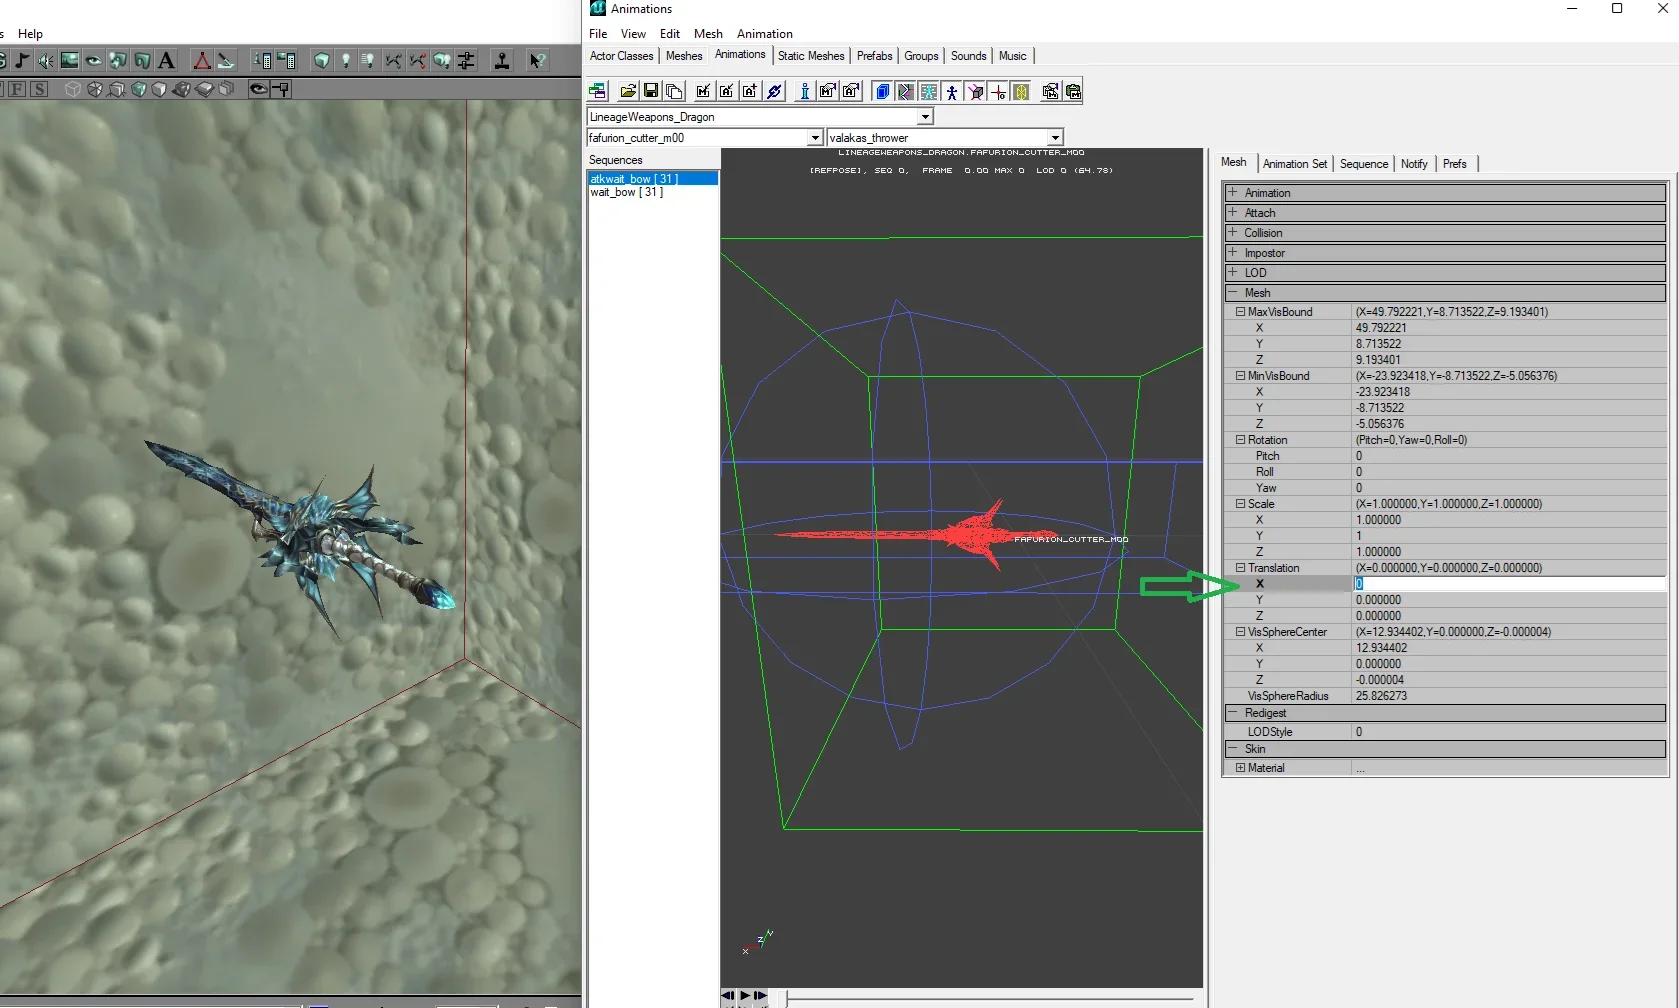This screenshot has height=1008, width=1679.
Task: Step to previous animation frame
Action: 728,996
